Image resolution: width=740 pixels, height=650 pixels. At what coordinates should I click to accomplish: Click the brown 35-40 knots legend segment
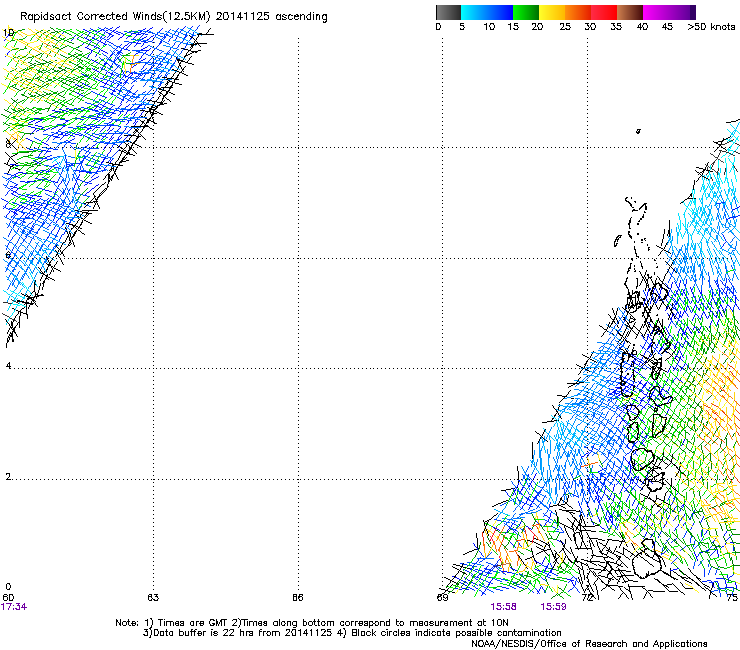(630, 12)
